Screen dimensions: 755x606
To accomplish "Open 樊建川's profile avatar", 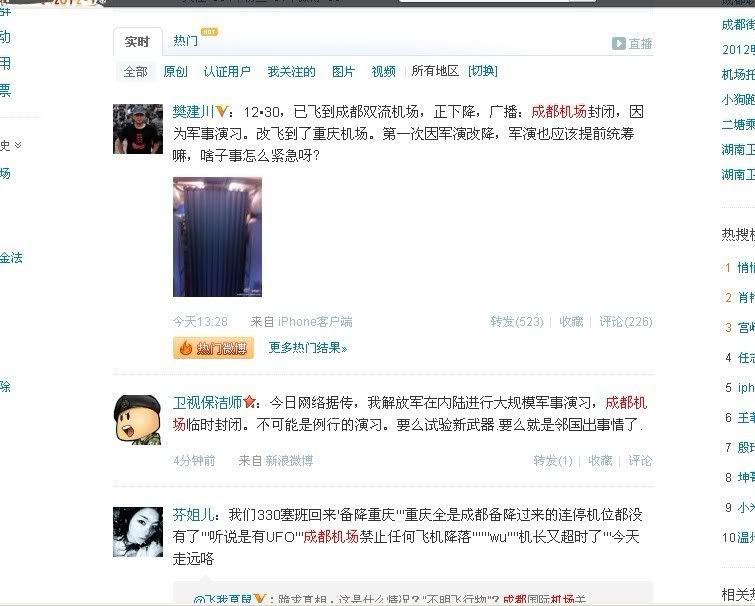I will (x=138, y=129).
